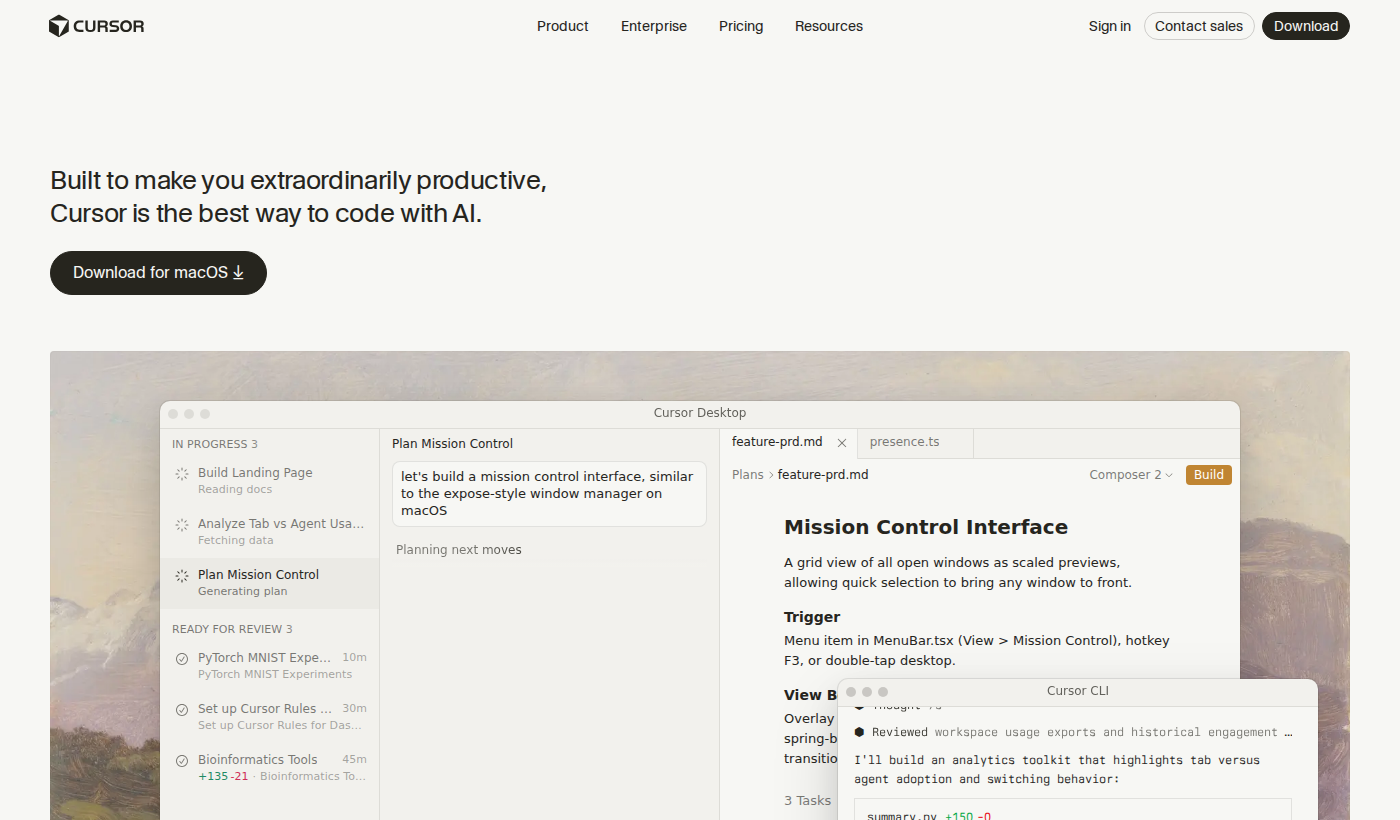Click the mission control prompt input box
The width and height of the screenshot is (1400, 820).
(549, 494)
